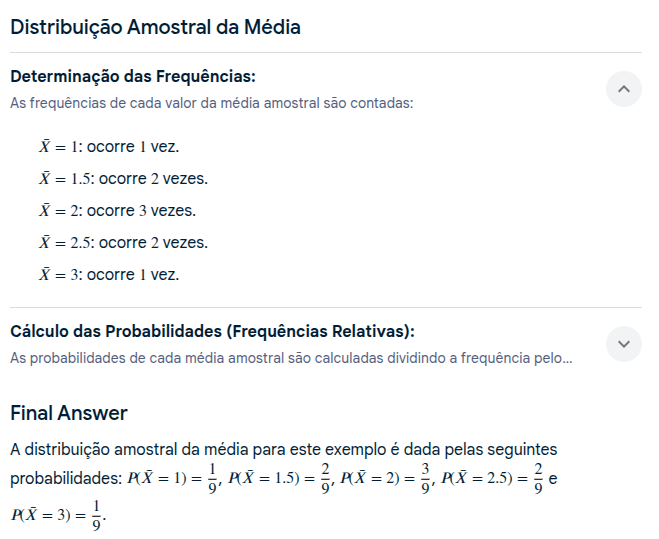The width and height of the screenshot is (659, 539).
Task: Select the Distribuição Amostral da Média heading
Action: tap(155, 27)
